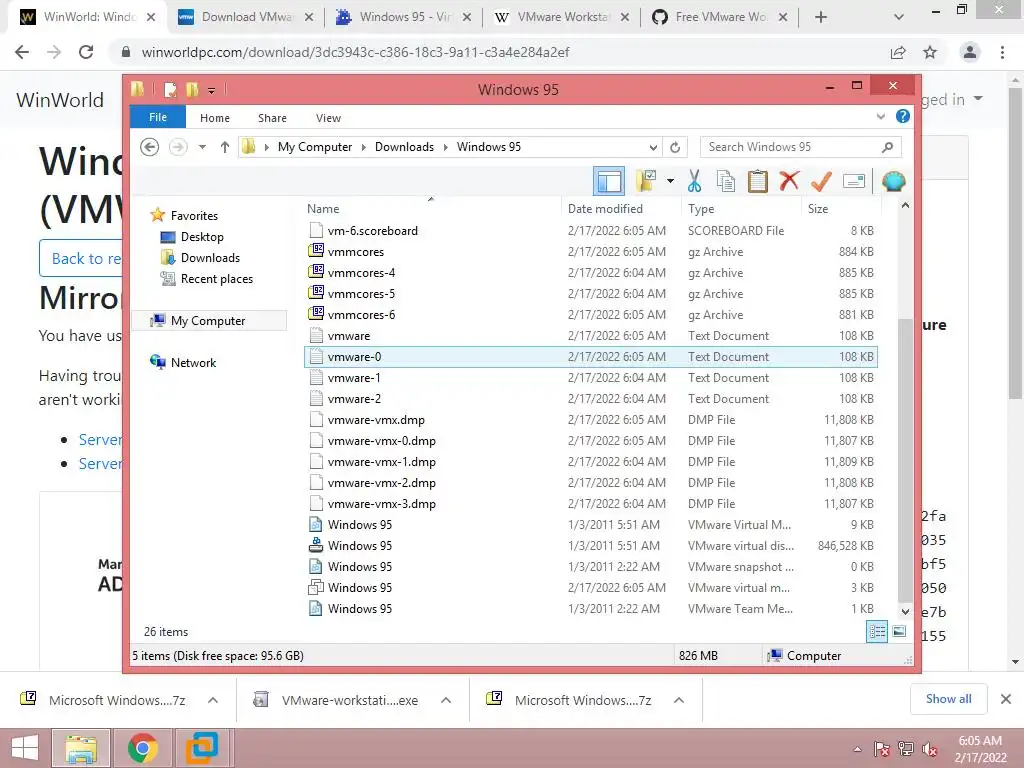Open Quick Access Toolbar customize dropdown
Image resolution: width=1024 pixels, height=768 pixels.
(x=212, y=90)
